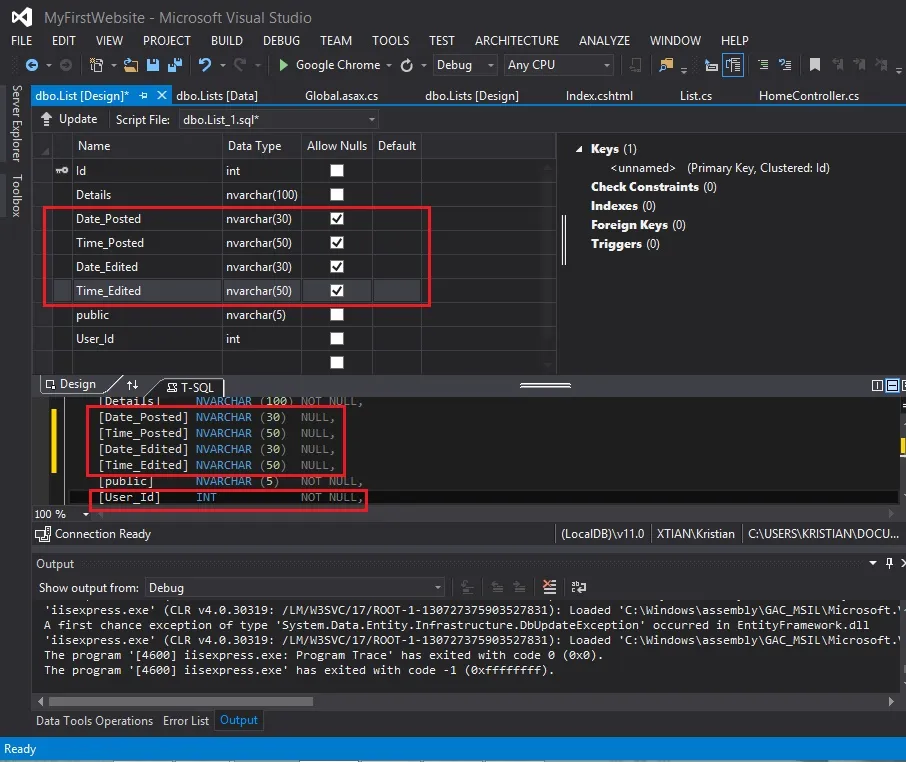Screen dimensions: 906x762
Task: Click the design/T-SQL pane splitter handle
Action: click(x=545, y=385)
